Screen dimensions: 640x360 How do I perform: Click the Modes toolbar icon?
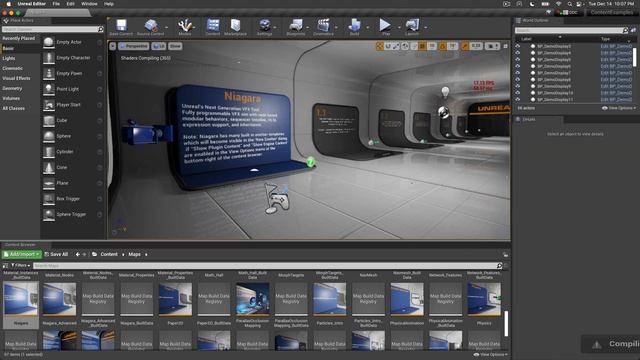coord(184,26)
